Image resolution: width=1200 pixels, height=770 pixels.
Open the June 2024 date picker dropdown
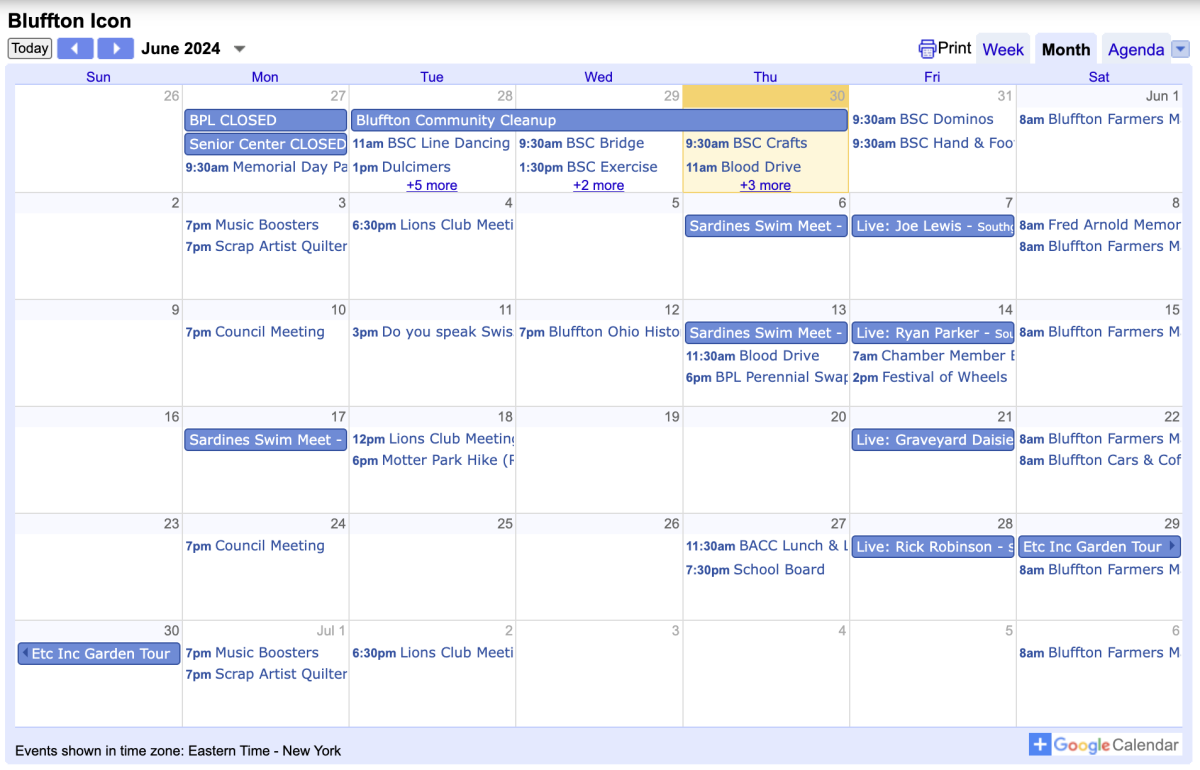click(x=239, y=49)
